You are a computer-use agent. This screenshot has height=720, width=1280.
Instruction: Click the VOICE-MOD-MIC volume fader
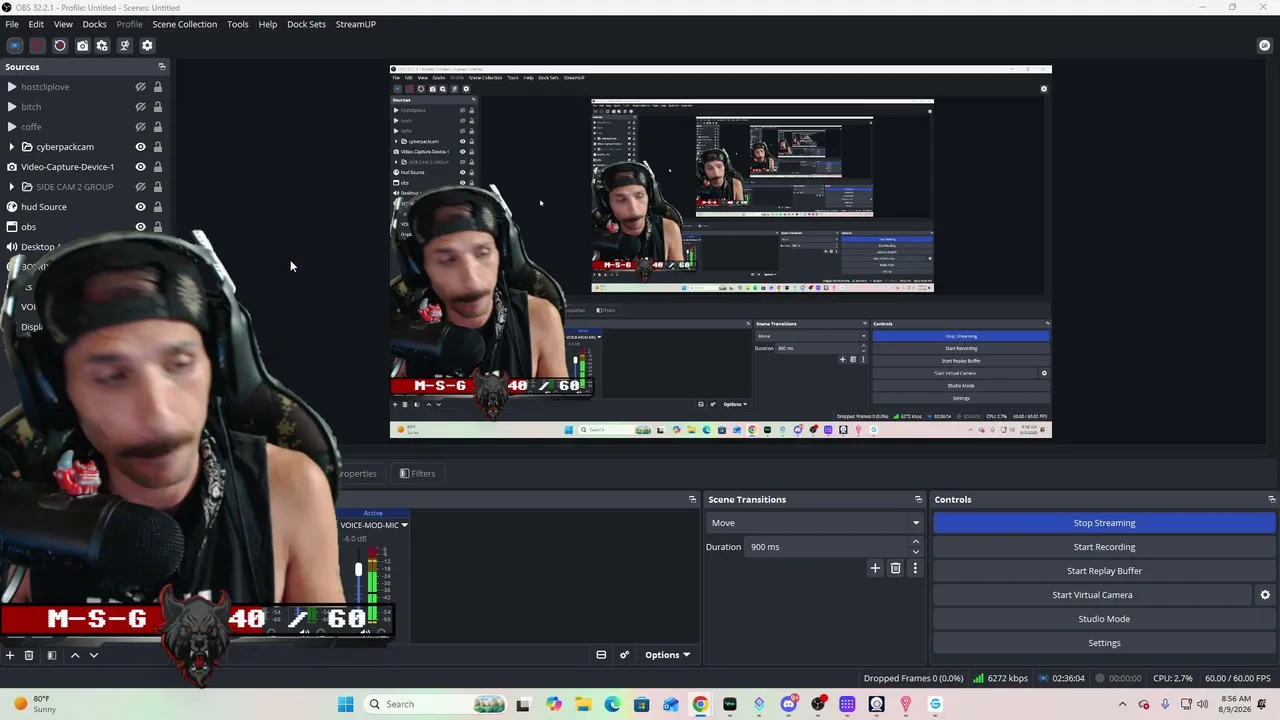(358, 569)
